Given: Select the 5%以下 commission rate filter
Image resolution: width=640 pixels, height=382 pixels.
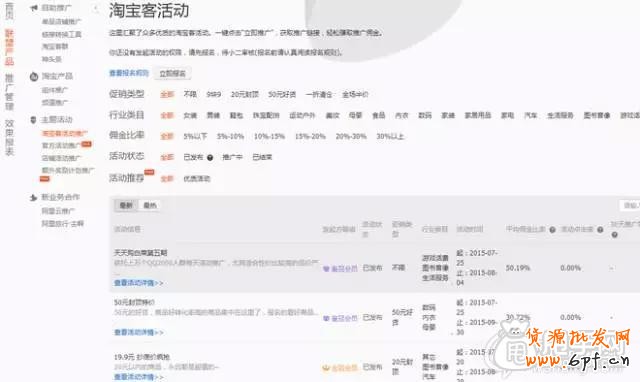Looking at the screenshot, I should tap(195, 136).
